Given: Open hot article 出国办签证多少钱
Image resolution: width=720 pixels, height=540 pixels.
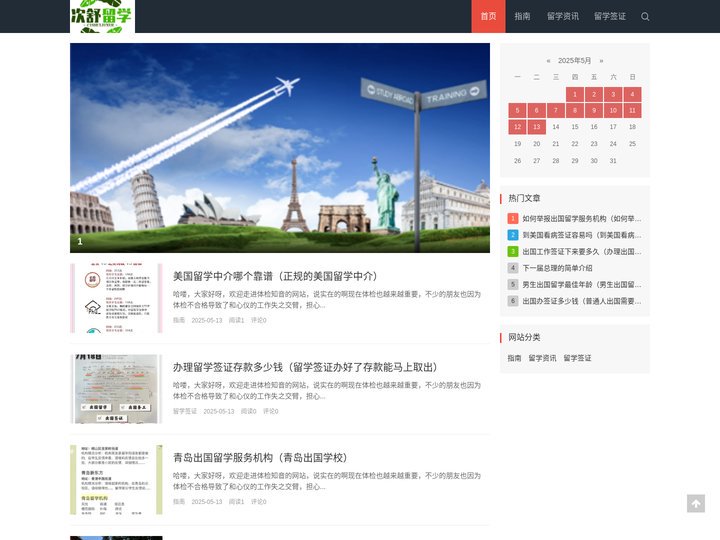Looking at the screenshot, I should 581,301.
